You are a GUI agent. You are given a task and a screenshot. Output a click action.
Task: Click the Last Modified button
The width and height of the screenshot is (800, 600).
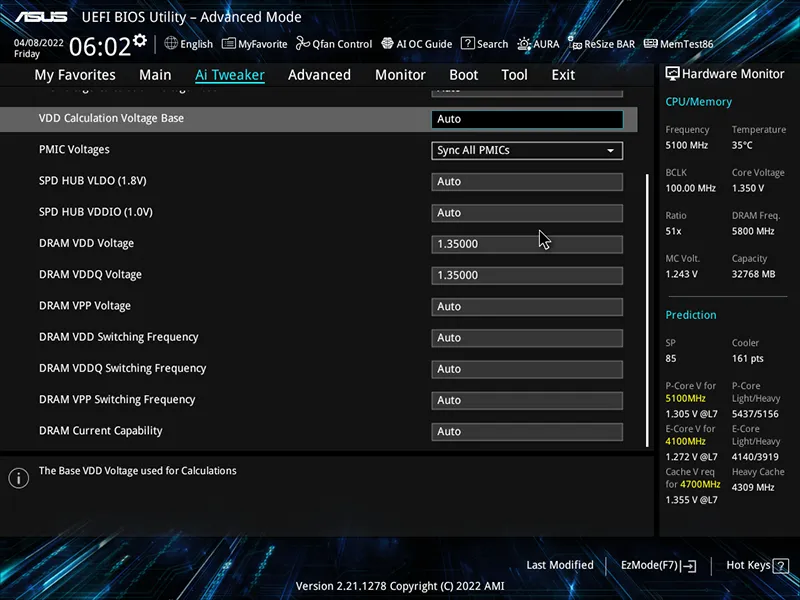[560, 565]
